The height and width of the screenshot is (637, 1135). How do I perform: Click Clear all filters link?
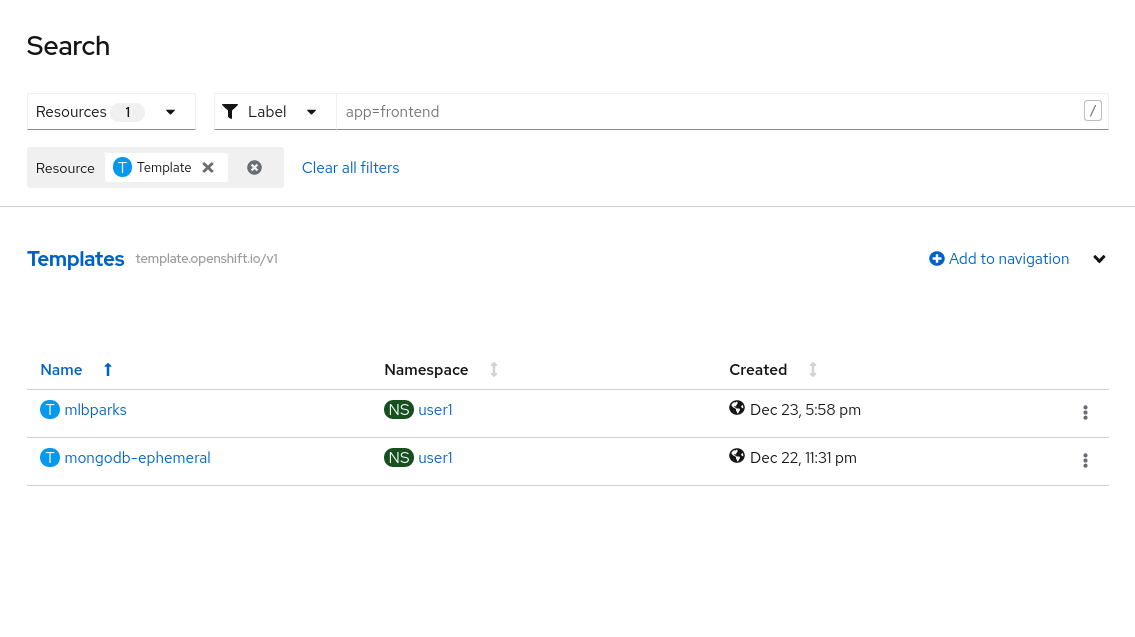(350, 168)
